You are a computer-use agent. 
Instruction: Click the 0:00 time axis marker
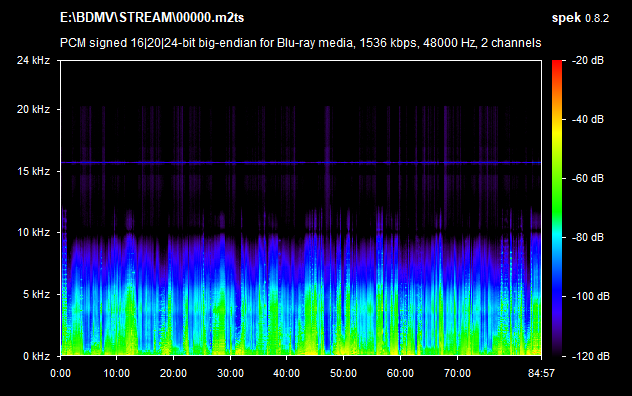60,373
